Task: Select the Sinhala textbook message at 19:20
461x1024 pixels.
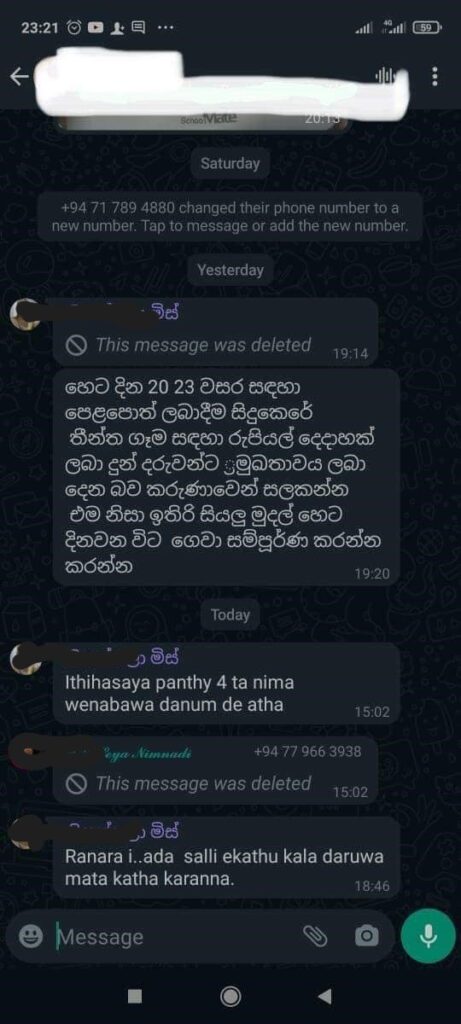Action: click(226, 477)
